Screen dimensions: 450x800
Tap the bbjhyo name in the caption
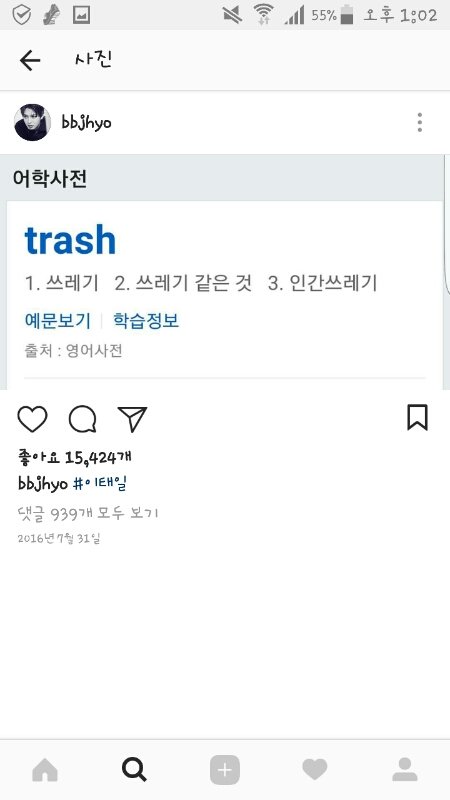pyautogui.click(x=43, y=484)
